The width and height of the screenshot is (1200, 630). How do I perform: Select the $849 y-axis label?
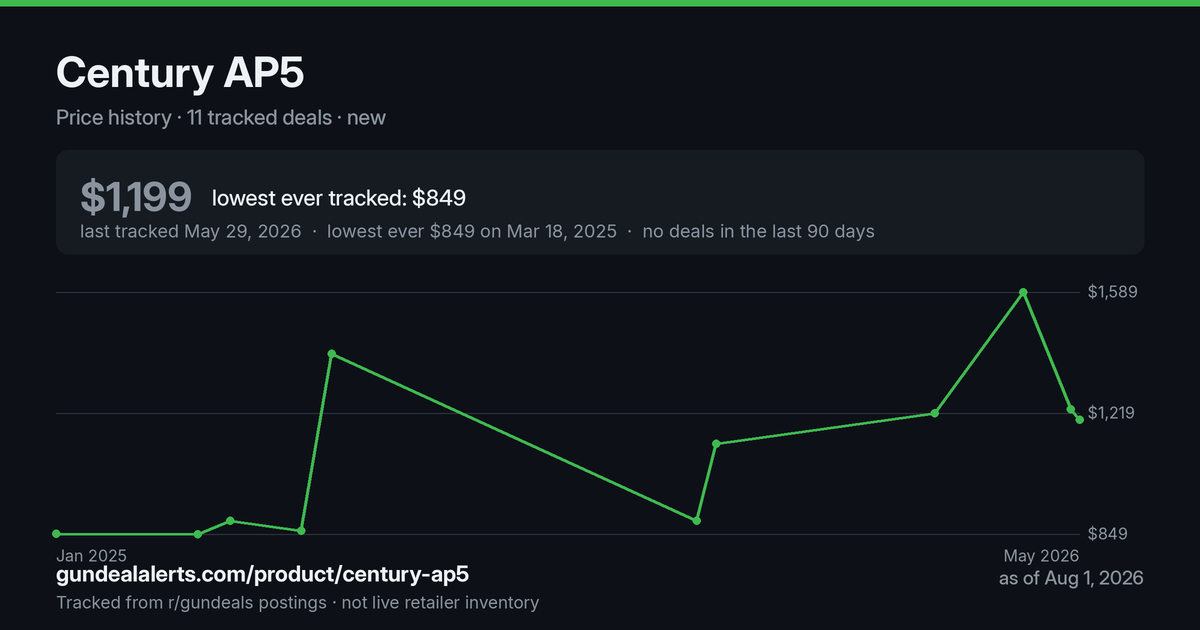[1108, 534]
